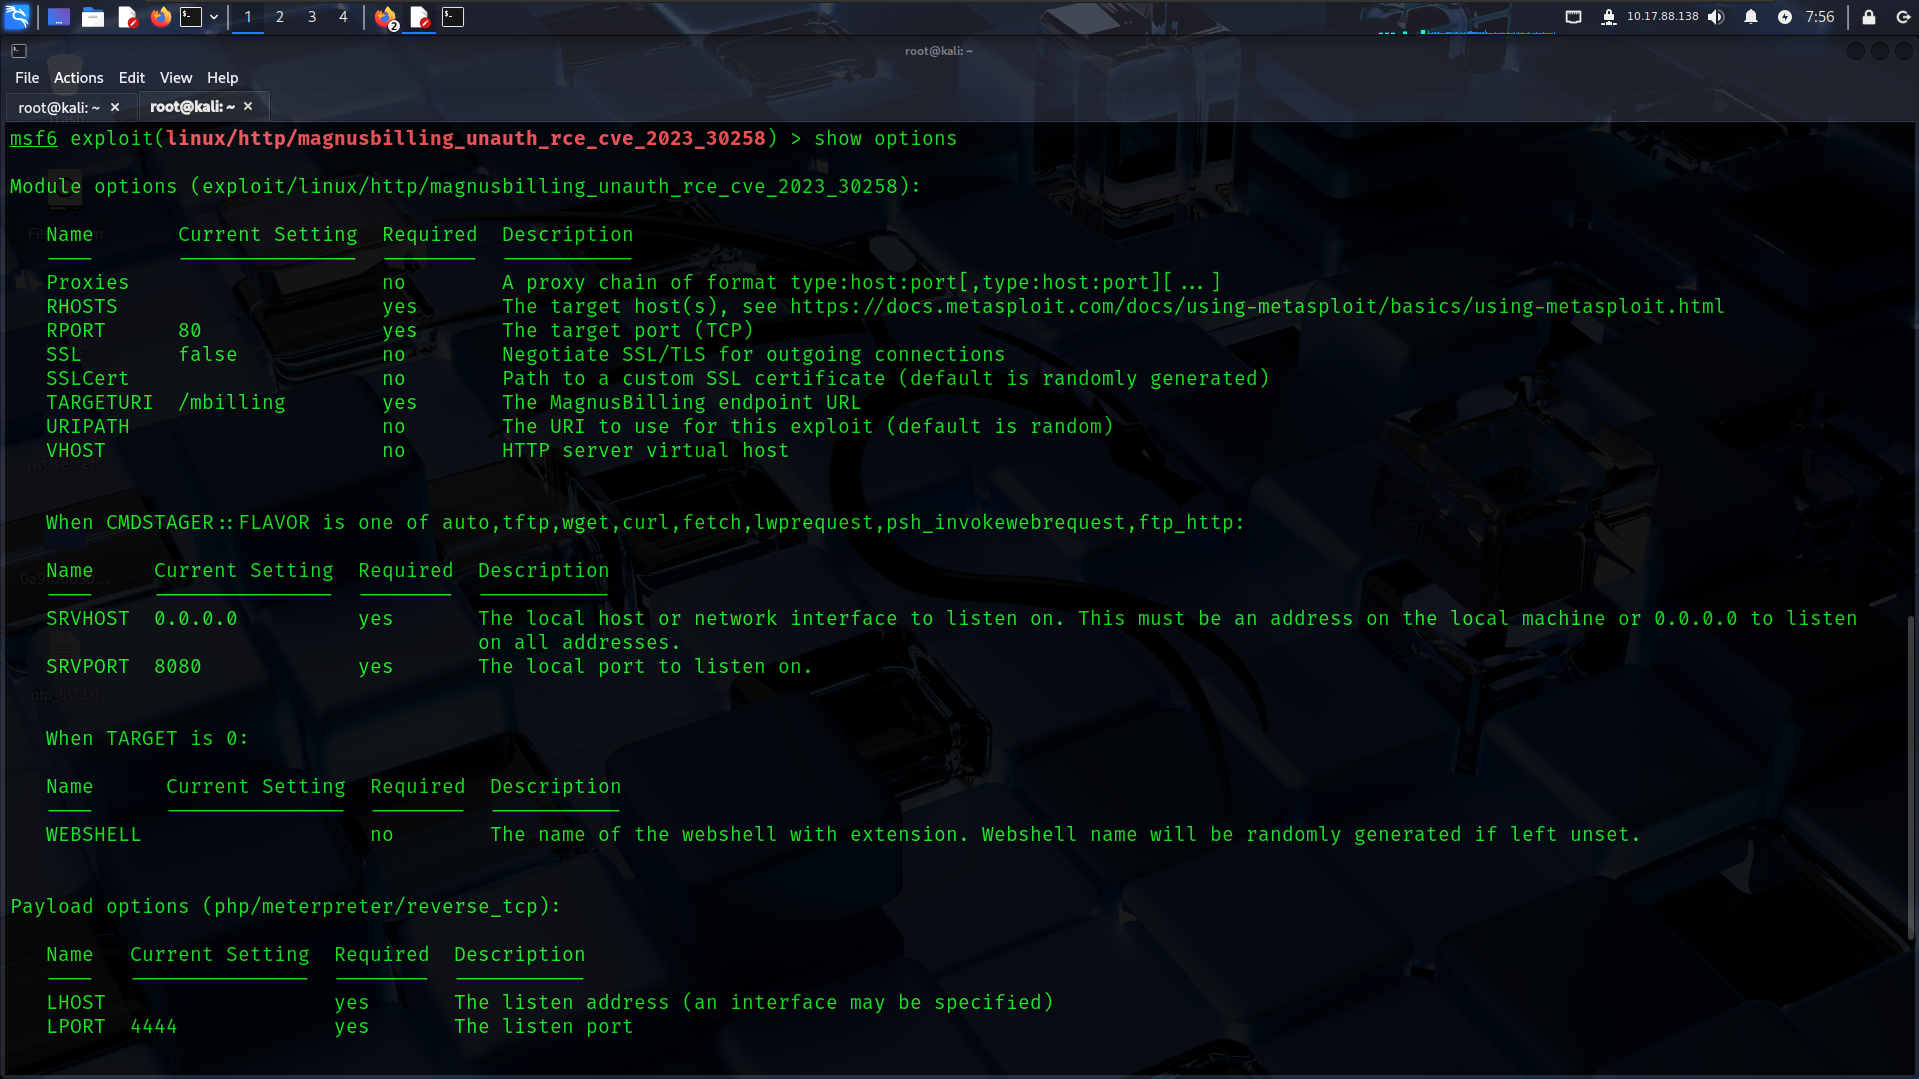Click the LPORT value 4444
This screenshot has height=1079, width=1919.
pyautogui.click(x=154, y=1027)
